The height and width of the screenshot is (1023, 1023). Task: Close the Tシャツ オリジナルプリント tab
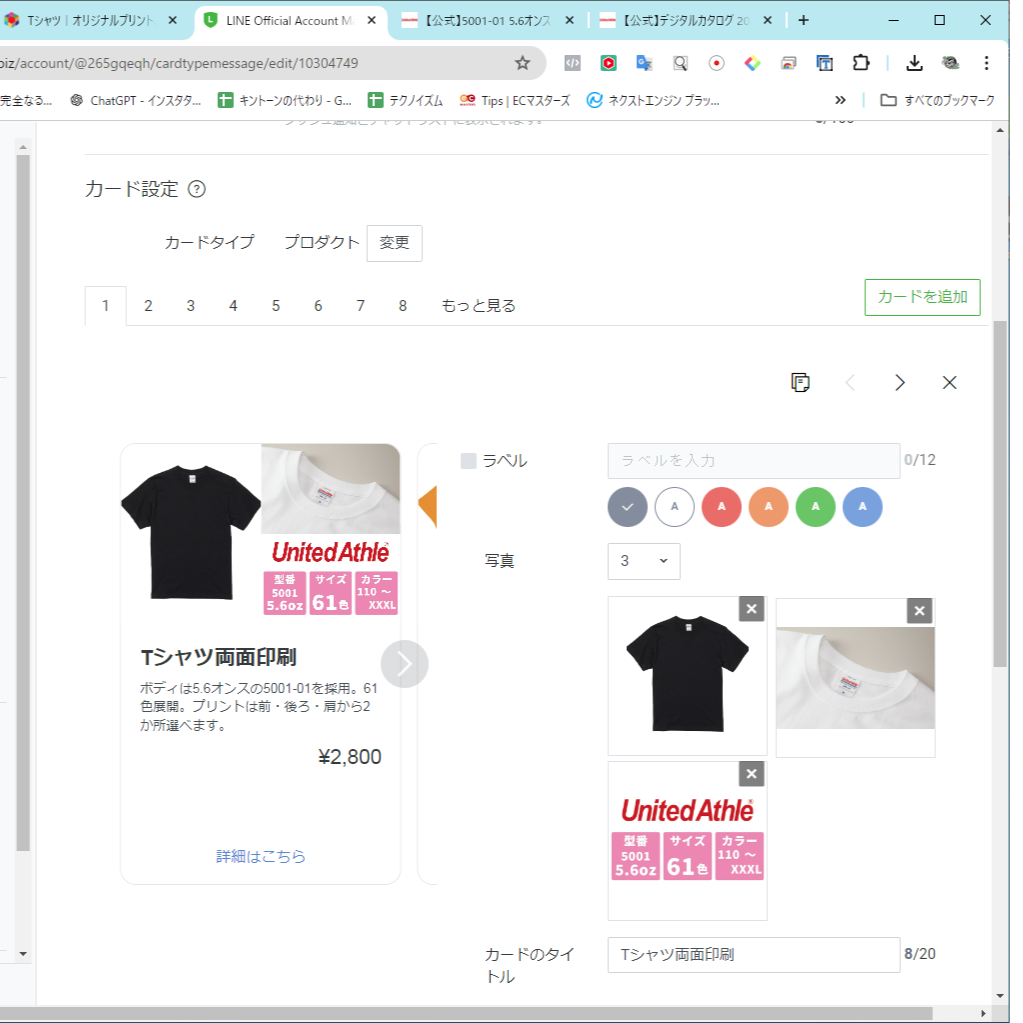click(172, 20)
